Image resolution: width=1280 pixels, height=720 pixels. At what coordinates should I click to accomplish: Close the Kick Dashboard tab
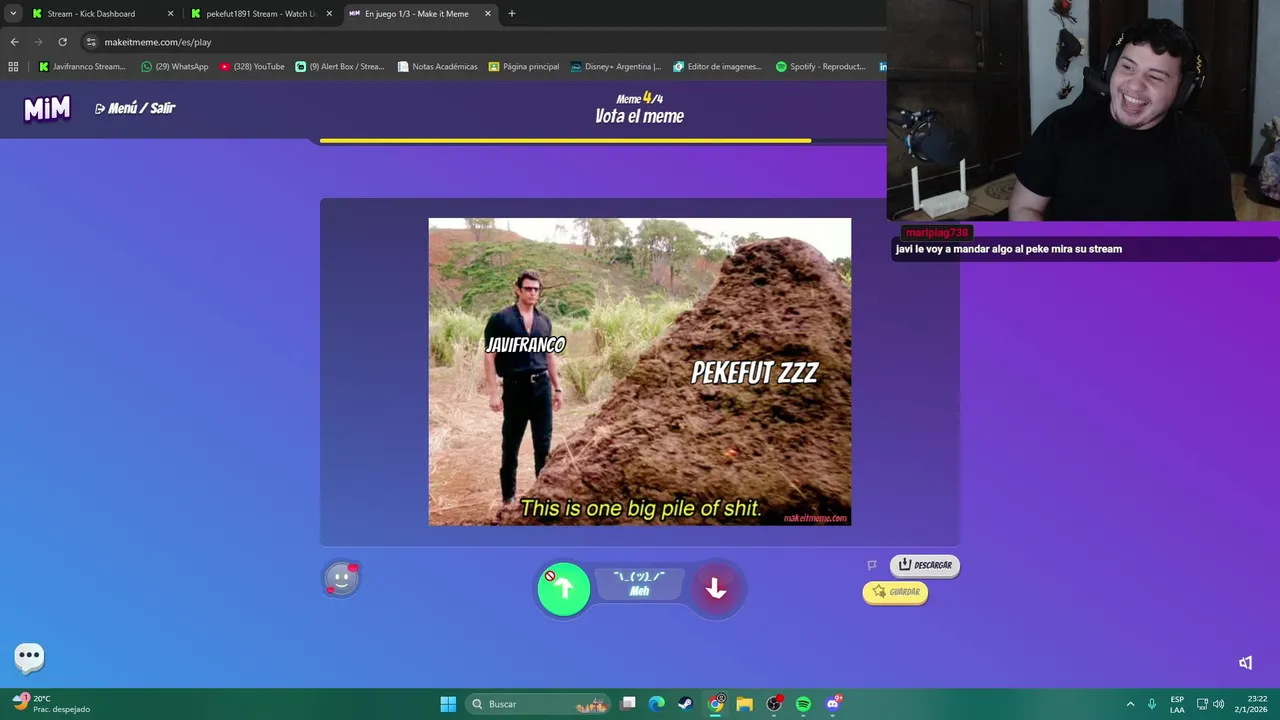point(170,14)
